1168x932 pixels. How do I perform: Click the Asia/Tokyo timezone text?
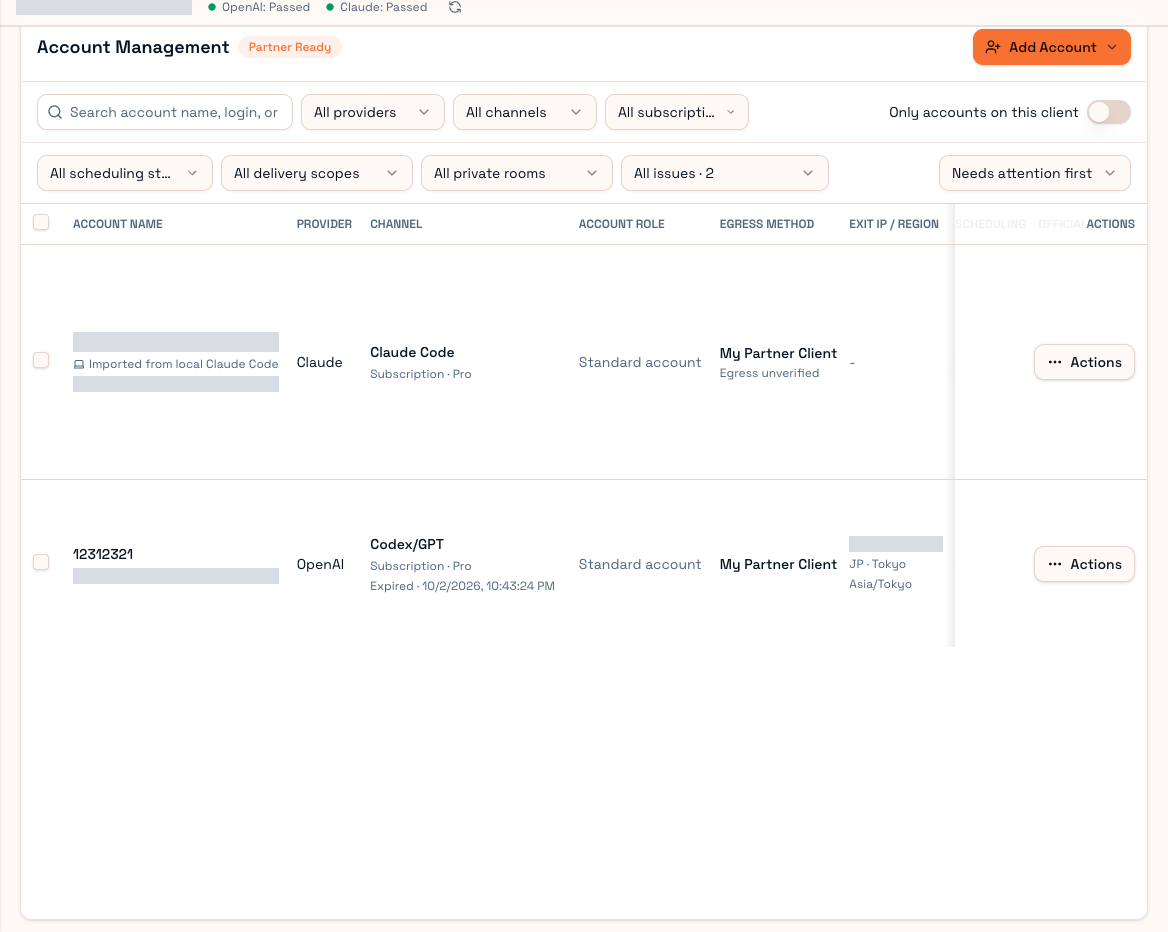pos(880,585)
